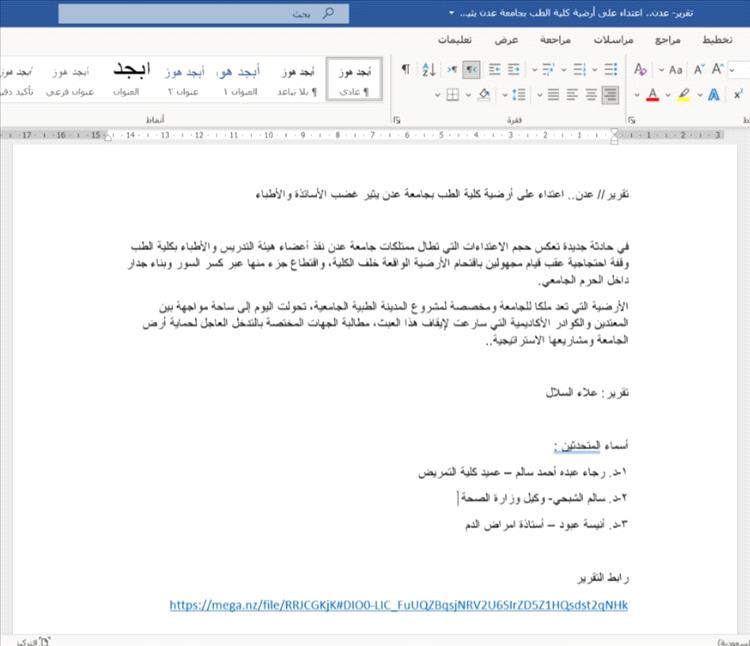750x646 pixels.
Task: Open the مراجع (References) tab
Action: [x=668, y=40]
